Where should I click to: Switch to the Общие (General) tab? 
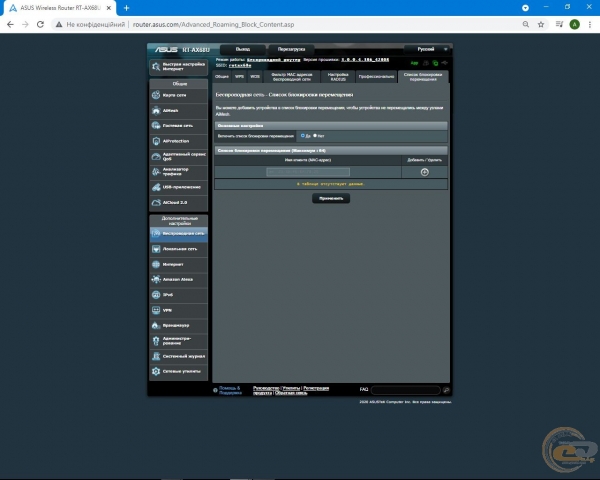(x=222, y=77)
